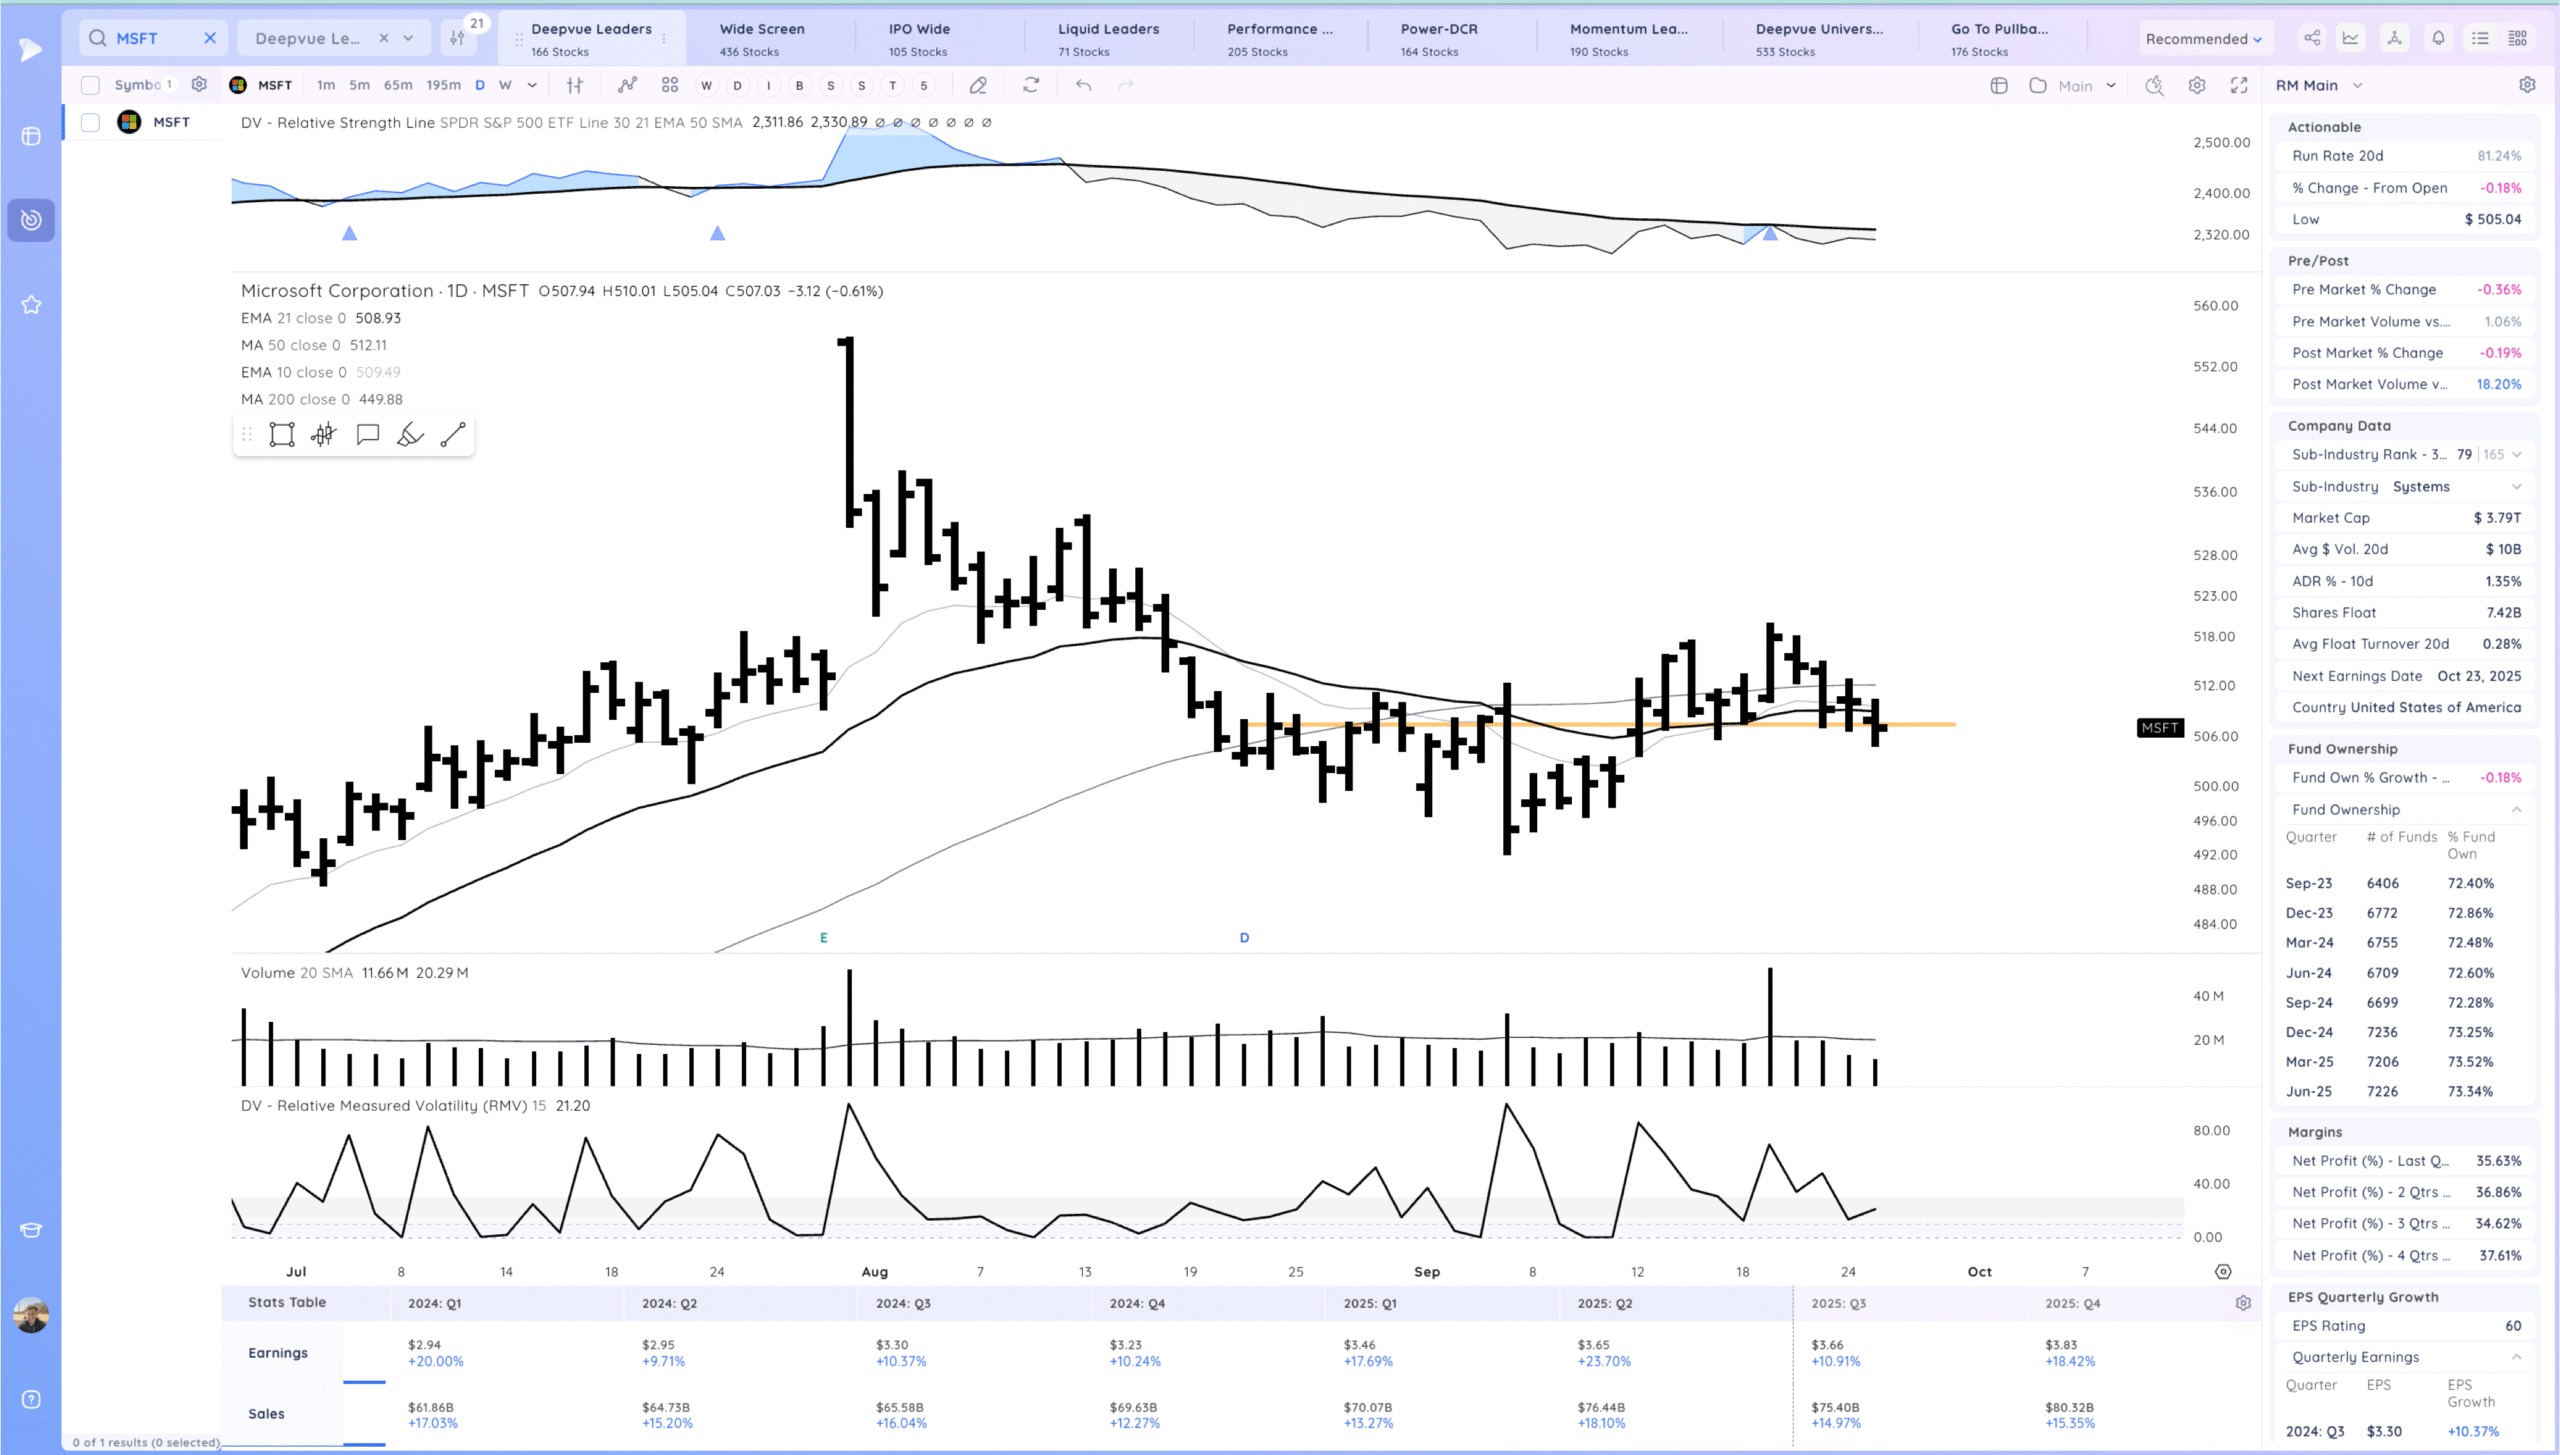Open the indicators icon
The image size is (2560, 1455).
(627, 85)
